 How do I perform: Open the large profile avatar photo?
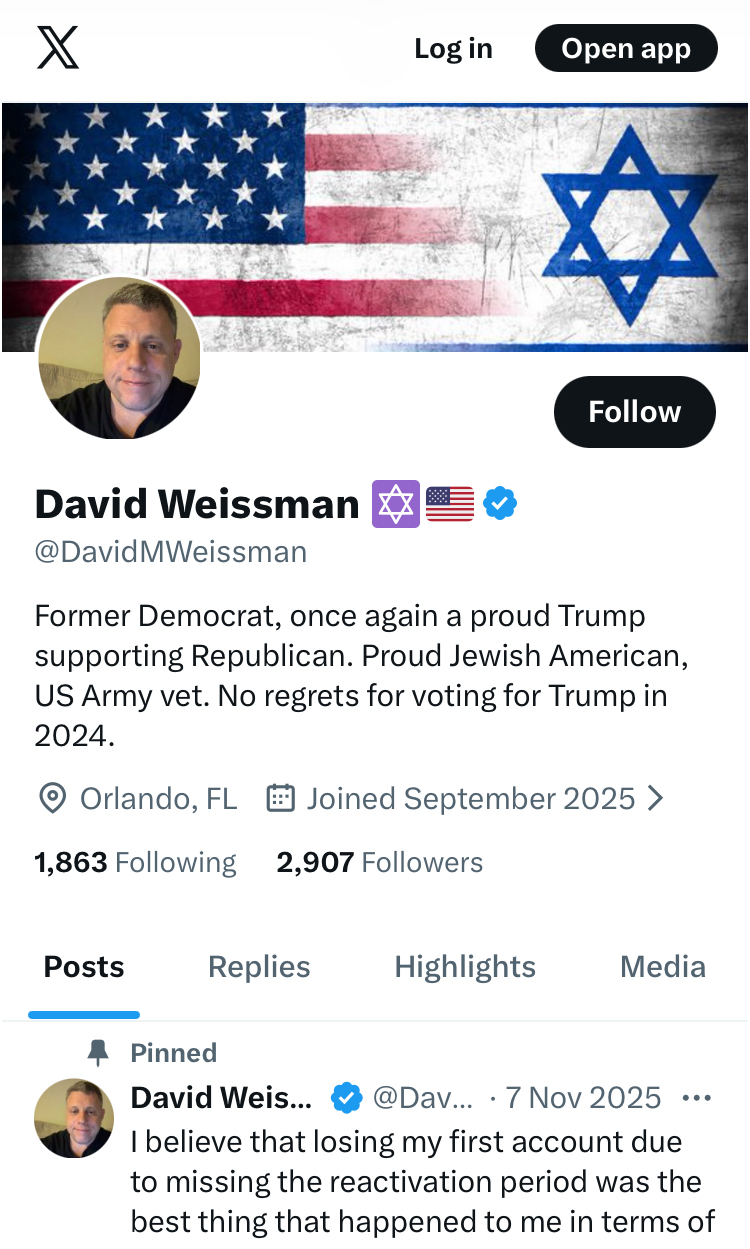pyautogui.click(x=119, y=359)
